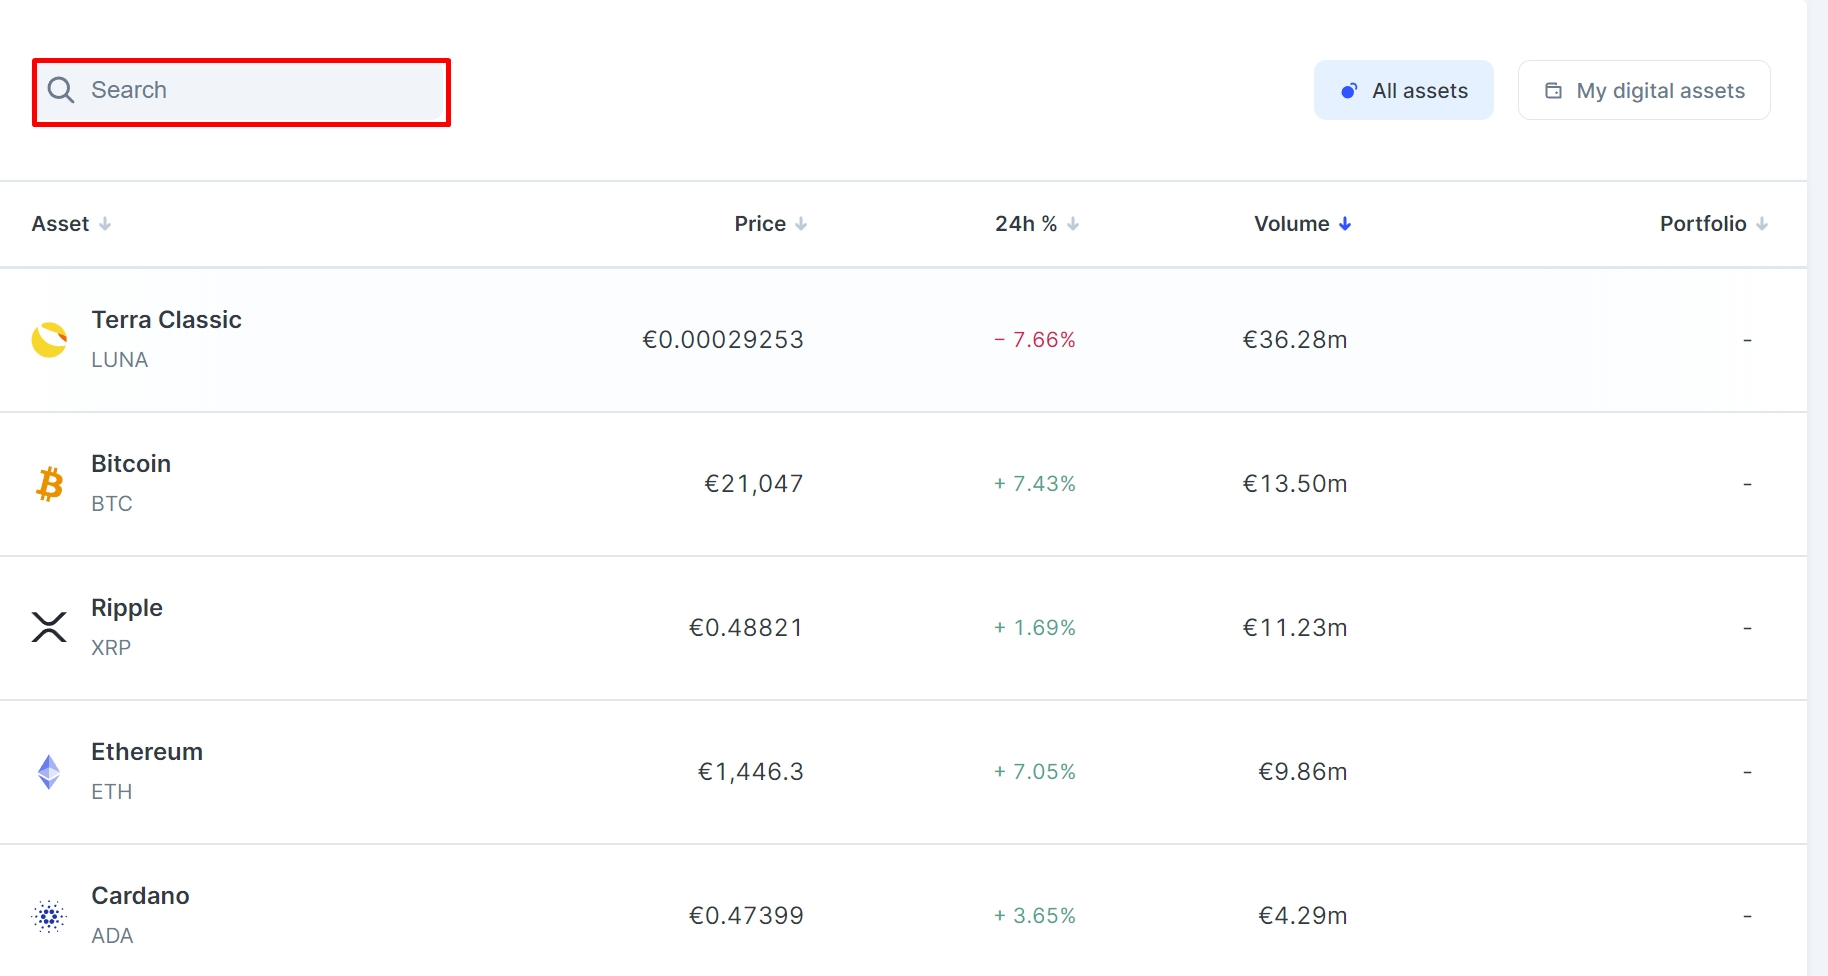Click the price €0.00029253
1828x976 pixels.
pyautogui.click(x=723, y=340)
